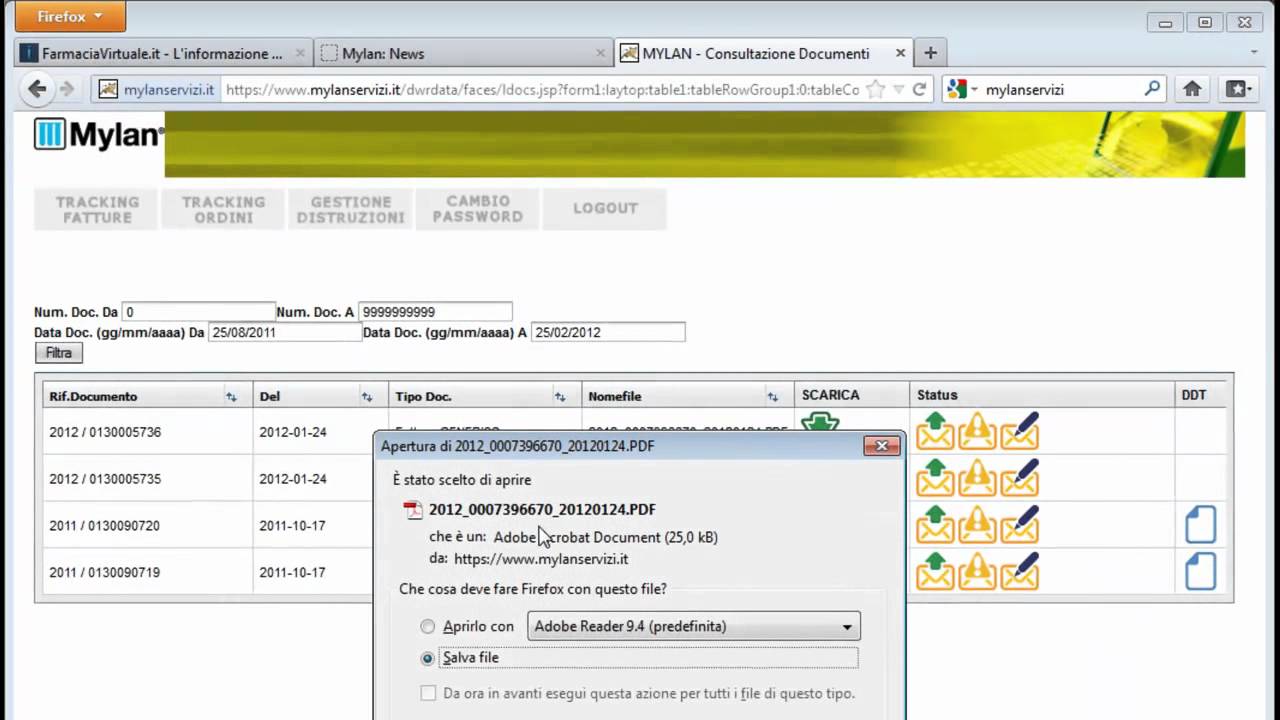The width and height of the screenshot is (1280, 720).
Task: Close the MYLAN Consultazione Documenti tab
Action: point(900,54)
